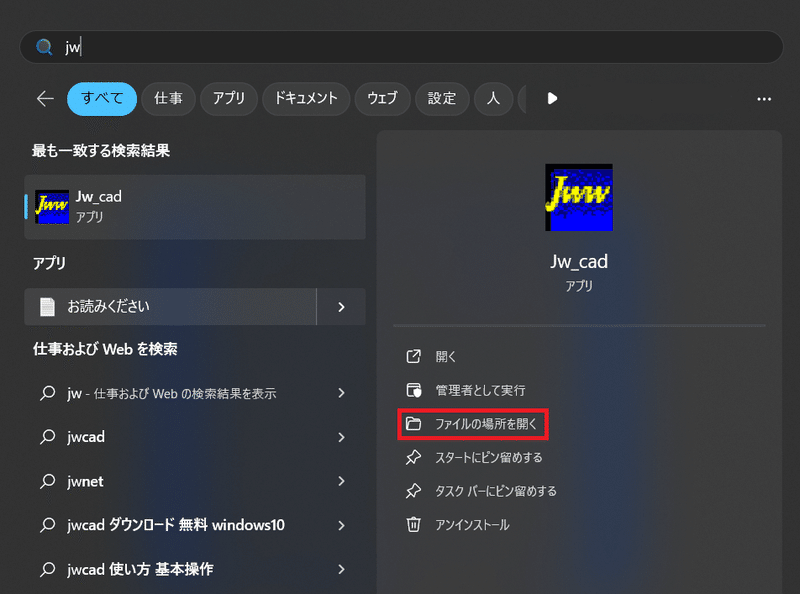Switch to the ドキュメント filter tab
The image size is (800, 594).
tap(306, 98)
